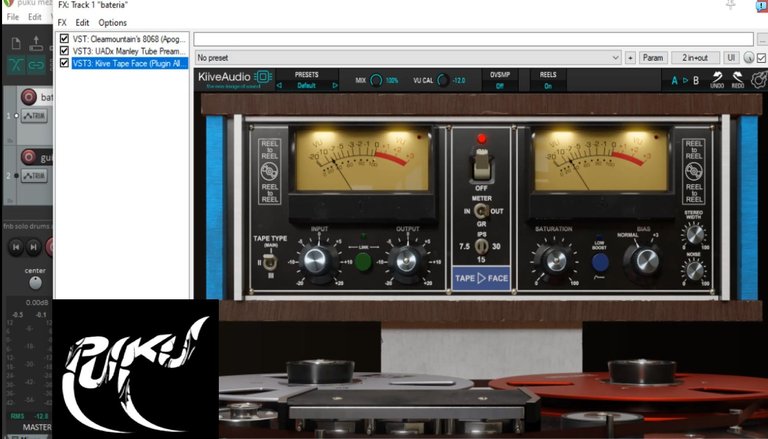
Task: Toggle the blue LOW BOOST button
Action: pyautogui.click(x=600, y=263)
